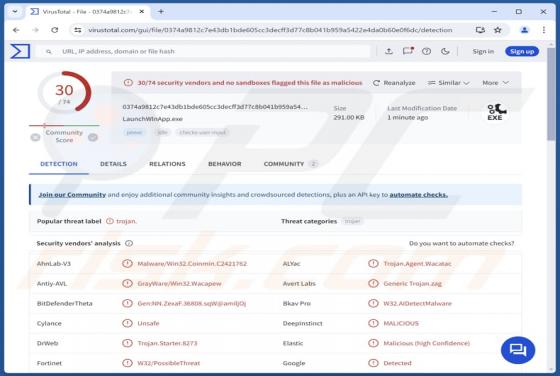Click BitDefenderTheta detection warning icon
This screenshot has height=376, width=560.
[x=127, y=303]
